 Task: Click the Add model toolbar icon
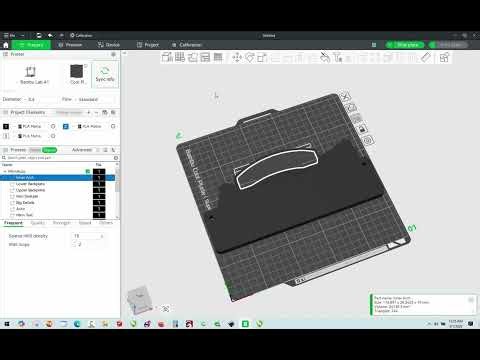click(x=167, y=57)
